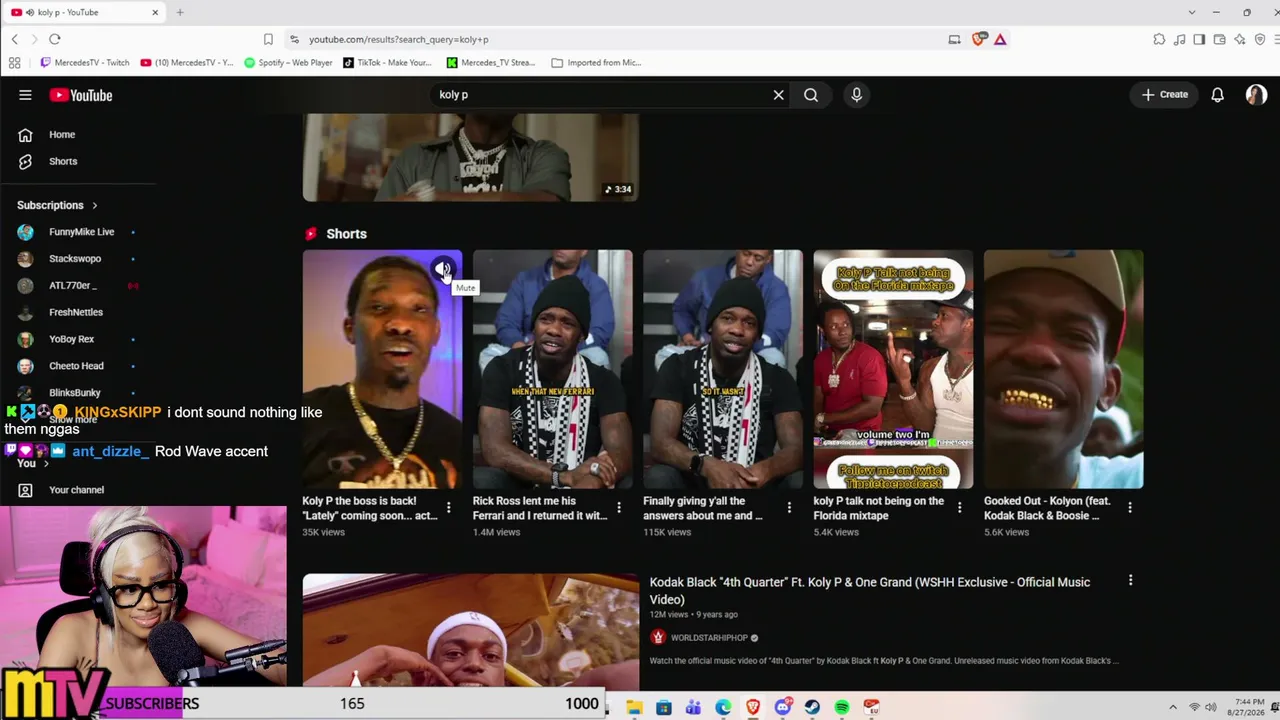Go back with the browser back arrow
Image resolution: width=1280 pixels, height=720 pixels.
click(x=15, y=39)
